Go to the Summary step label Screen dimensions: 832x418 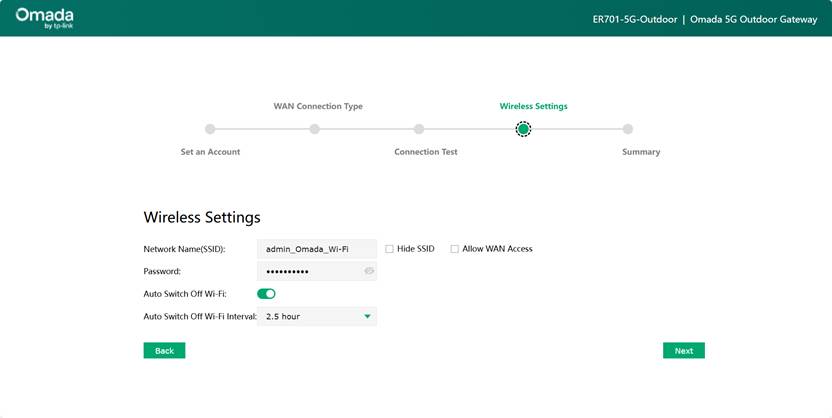pos(641,152)
